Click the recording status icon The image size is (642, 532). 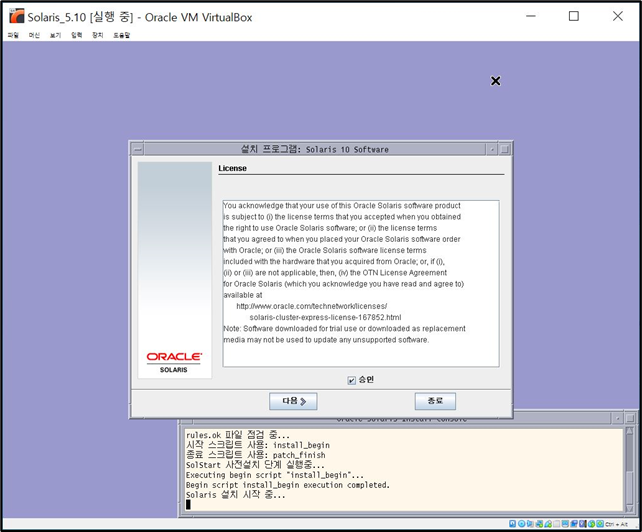(574, 524)
